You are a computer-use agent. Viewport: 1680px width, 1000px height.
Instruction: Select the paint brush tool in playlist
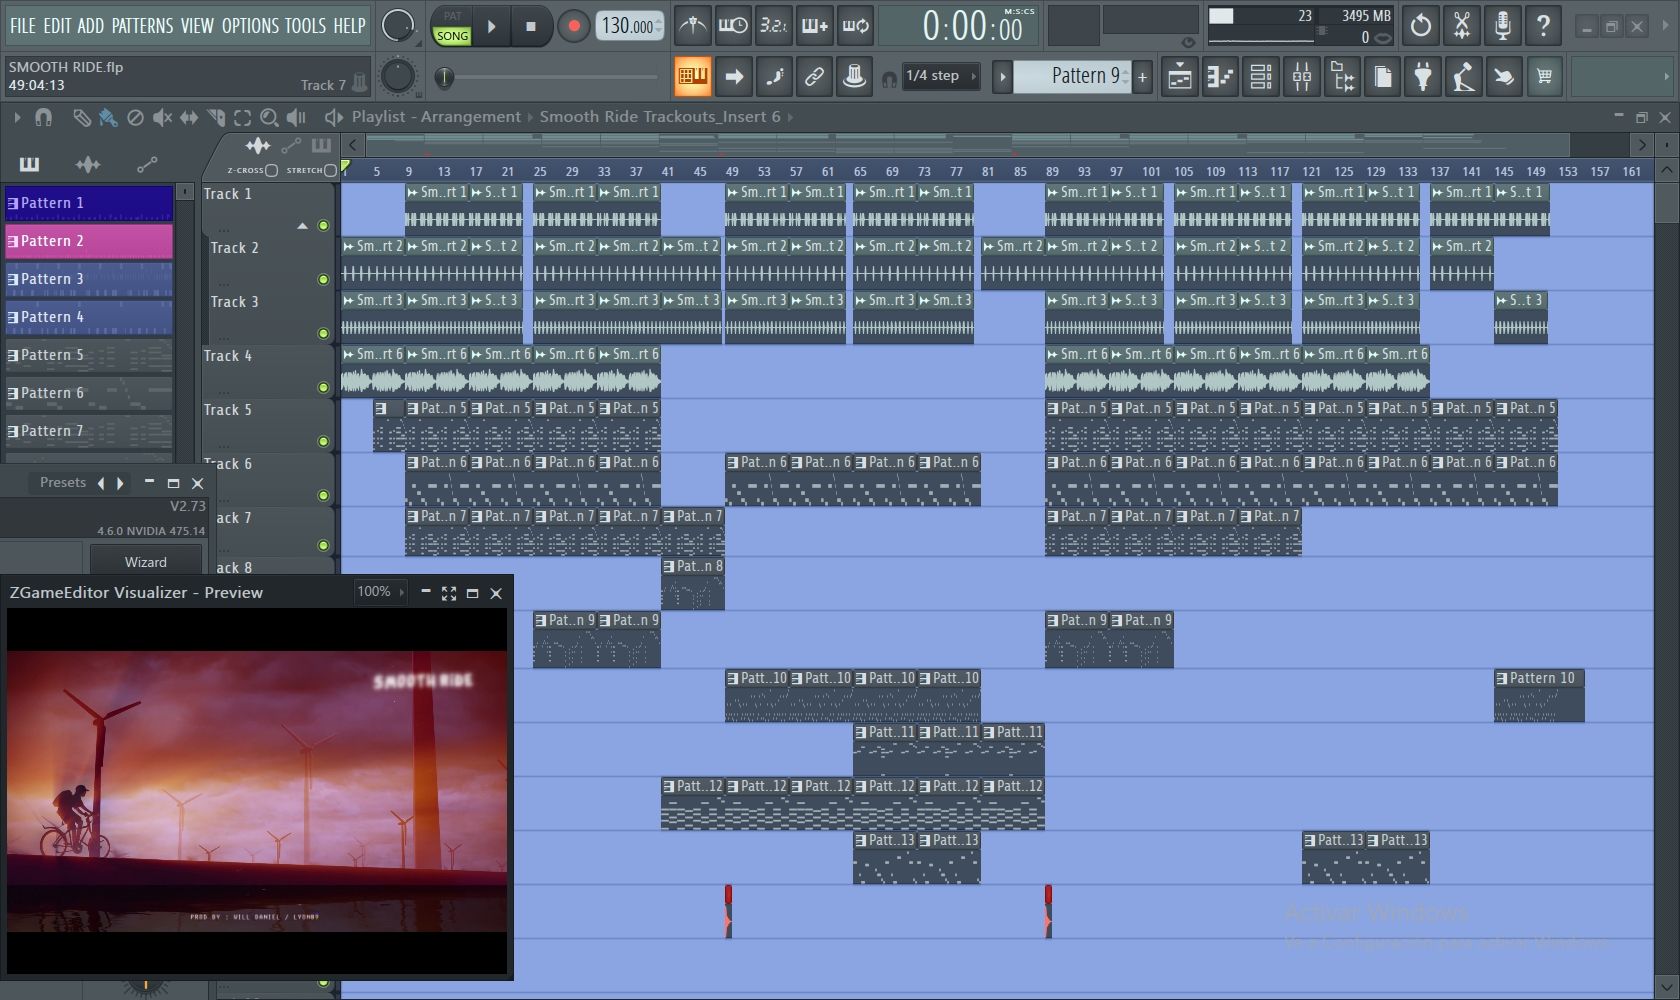(x=108, y=117)
